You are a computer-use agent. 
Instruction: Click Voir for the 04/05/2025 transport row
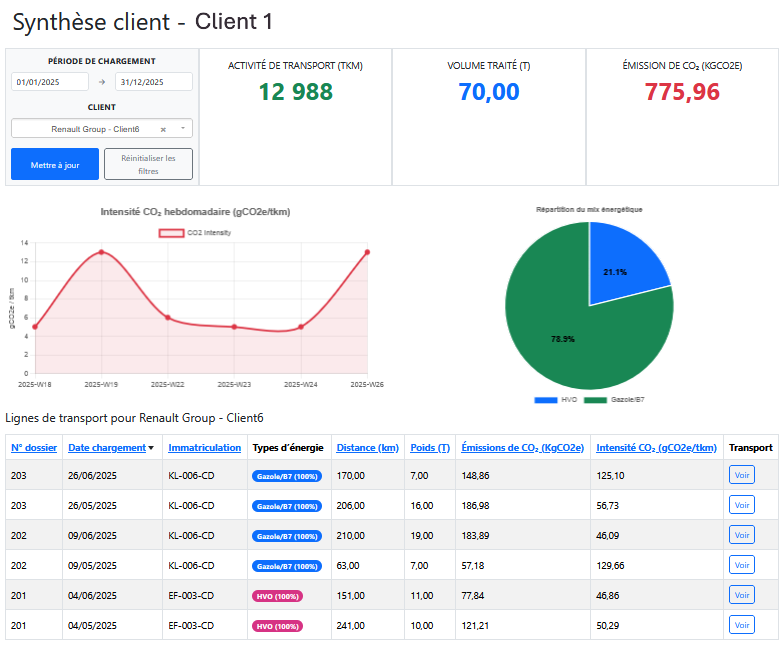[x=742, y=625]
